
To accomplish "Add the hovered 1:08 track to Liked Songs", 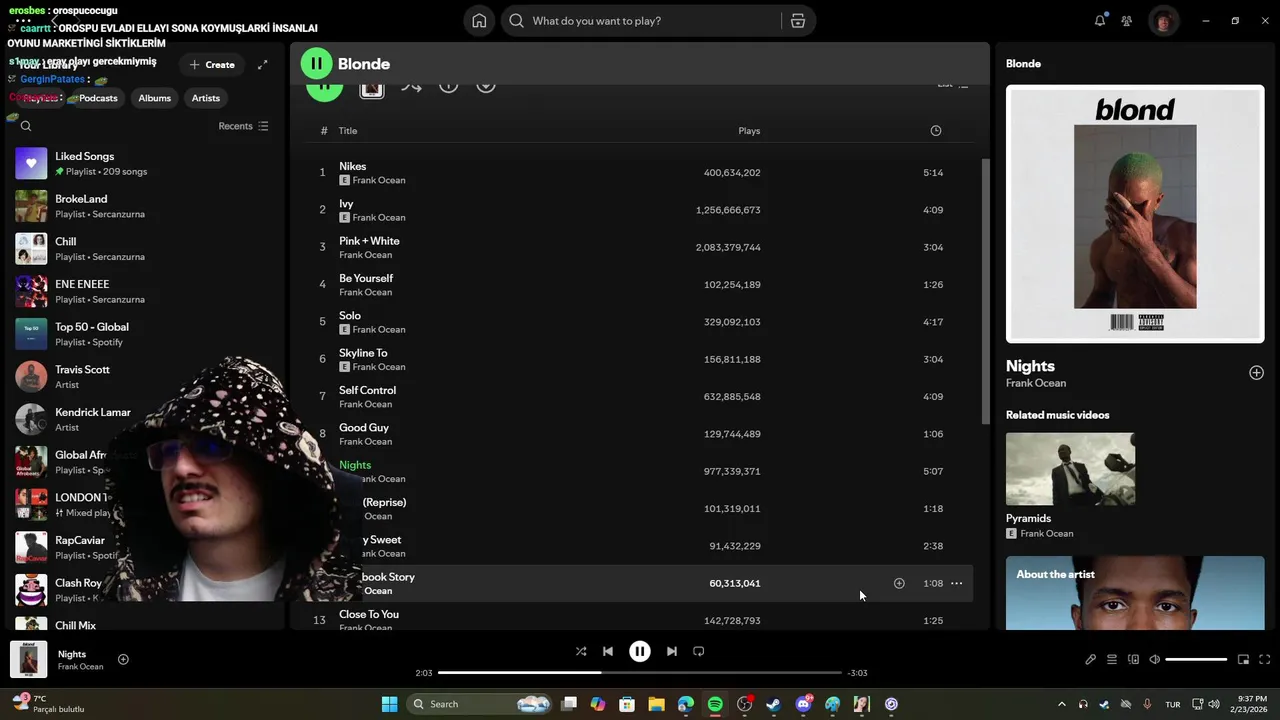I will pos(899,583).
